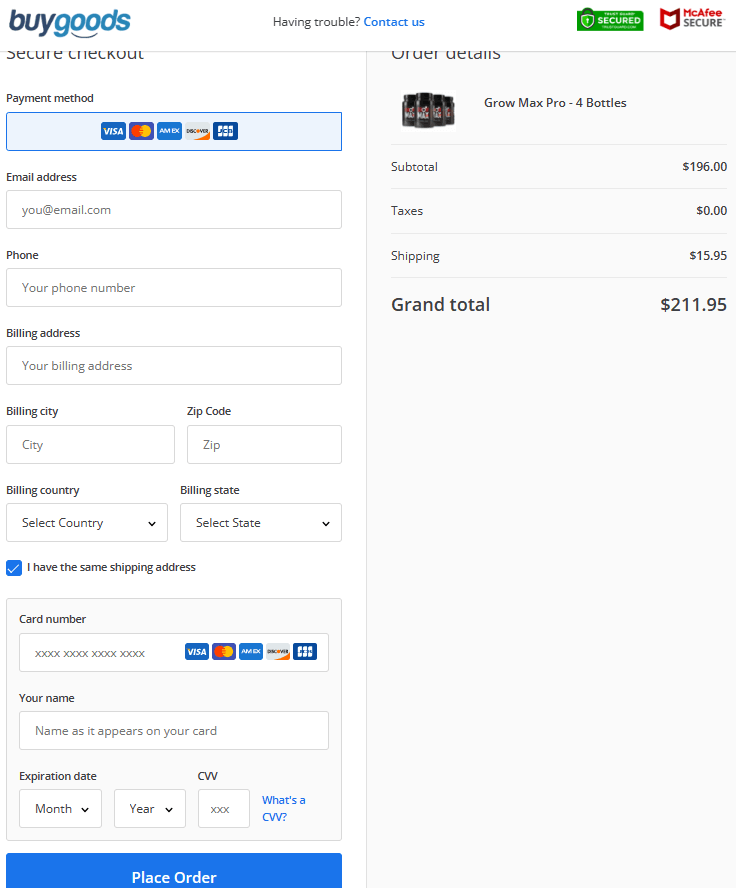
Task: Click the email address input field
Action: click(173, 209)
